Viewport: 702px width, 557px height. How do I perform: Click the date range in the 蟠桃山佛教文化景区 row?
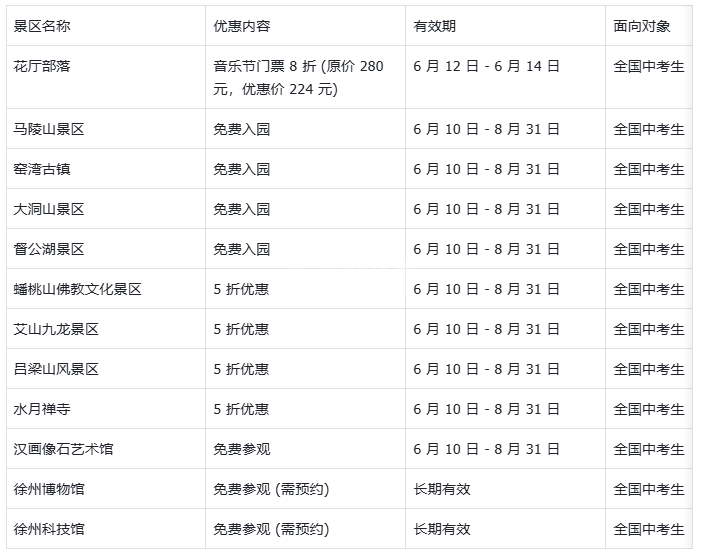486,289
